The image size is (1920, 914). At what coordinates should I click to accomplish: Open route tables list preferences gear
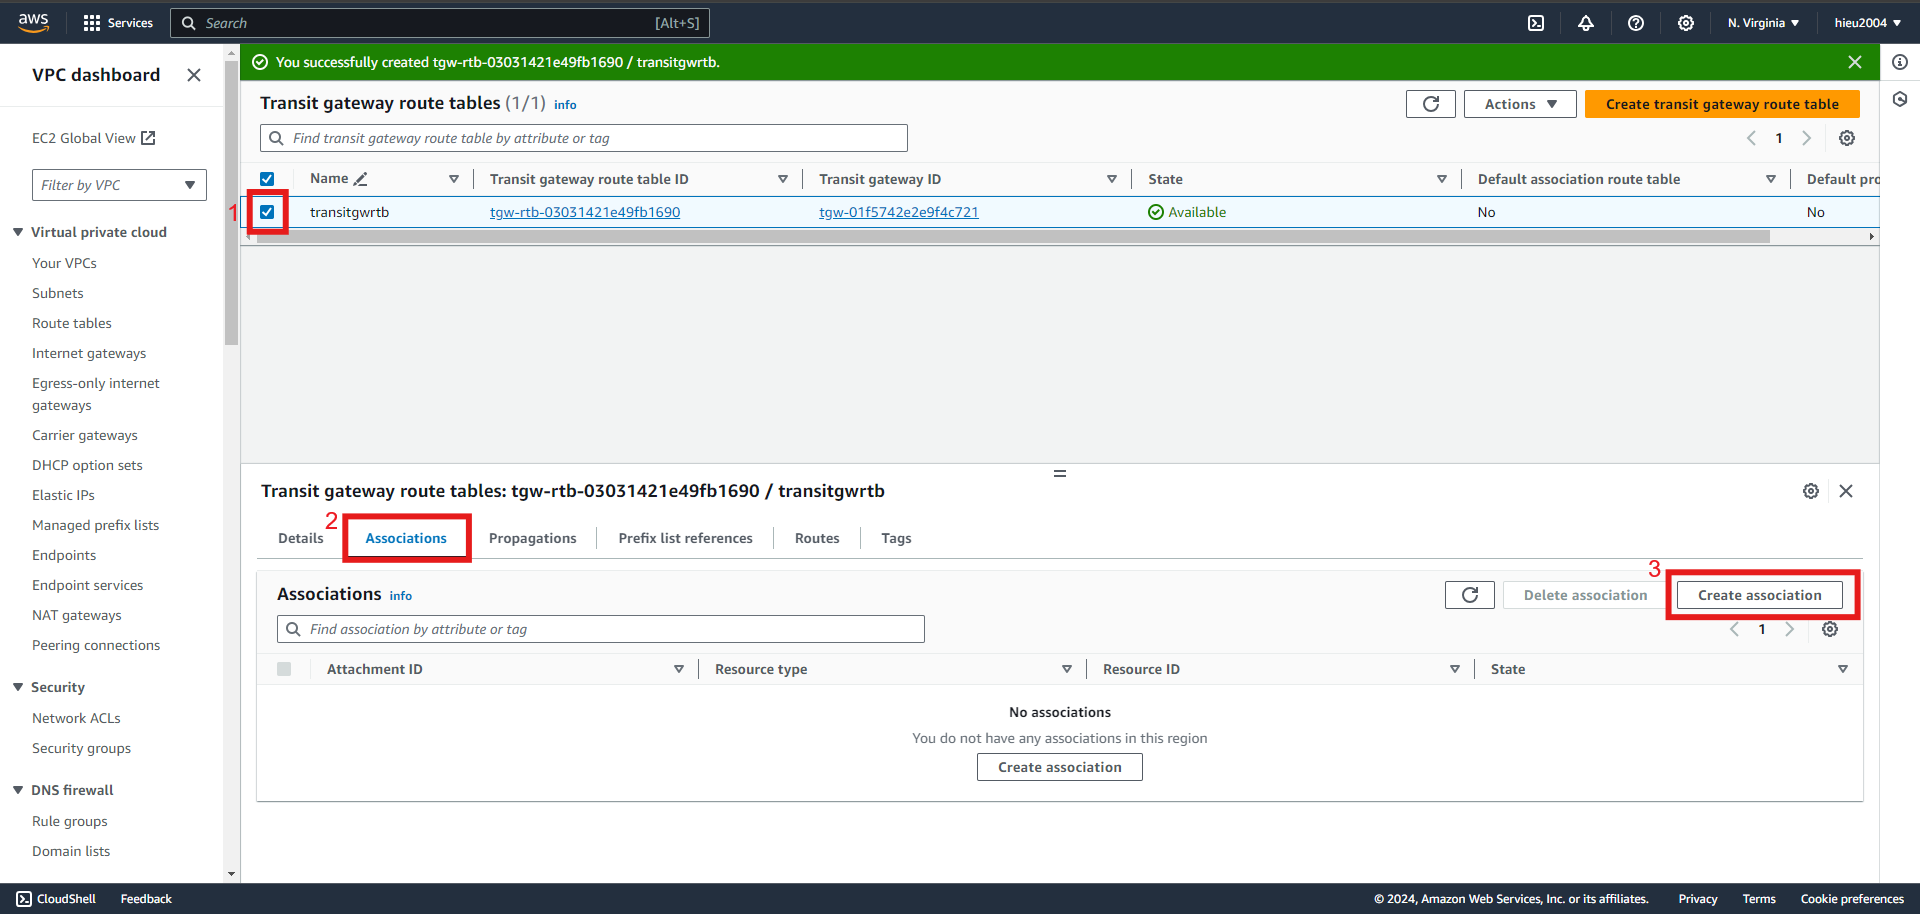pyautogui.click(x=1847, y=138)
